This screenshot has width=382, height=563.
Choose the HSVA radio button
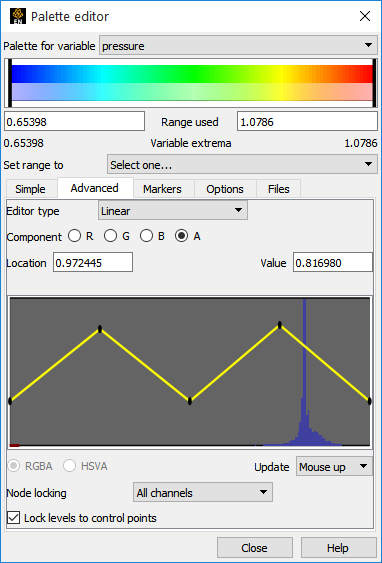click(69, 466)
